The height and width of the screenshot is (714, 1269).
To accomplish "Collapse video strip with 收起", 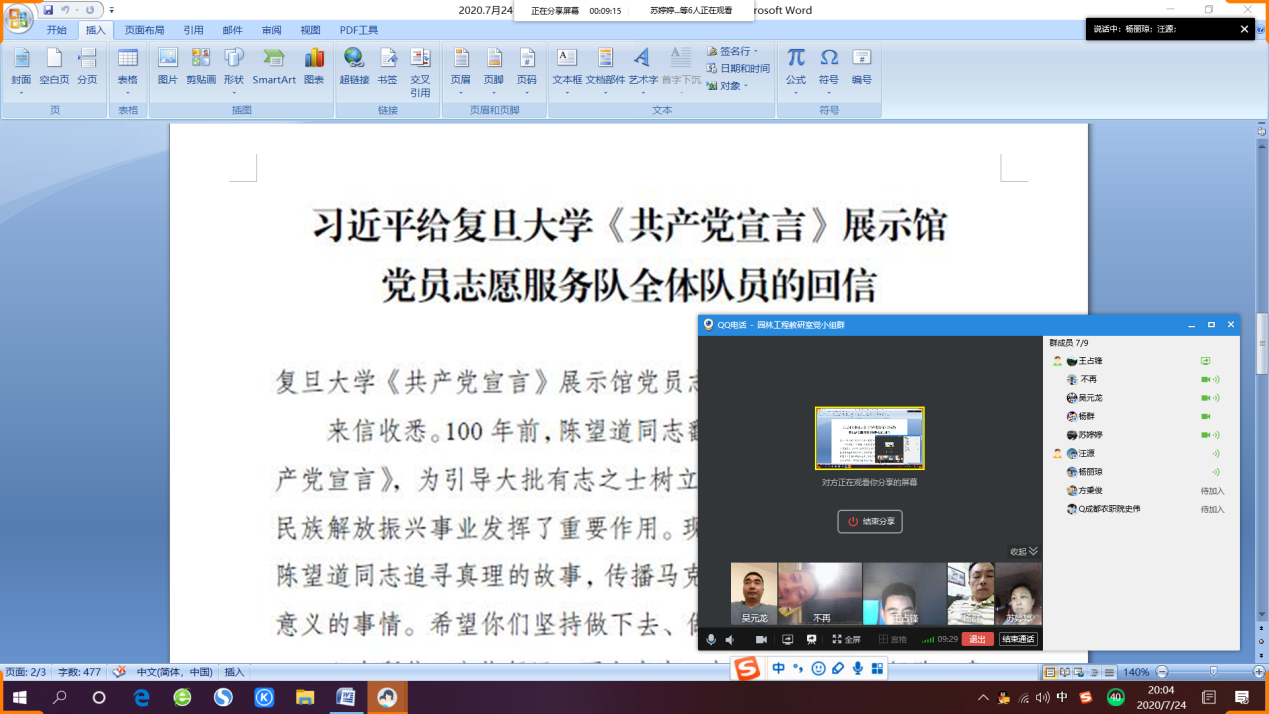I will 1024,551.
